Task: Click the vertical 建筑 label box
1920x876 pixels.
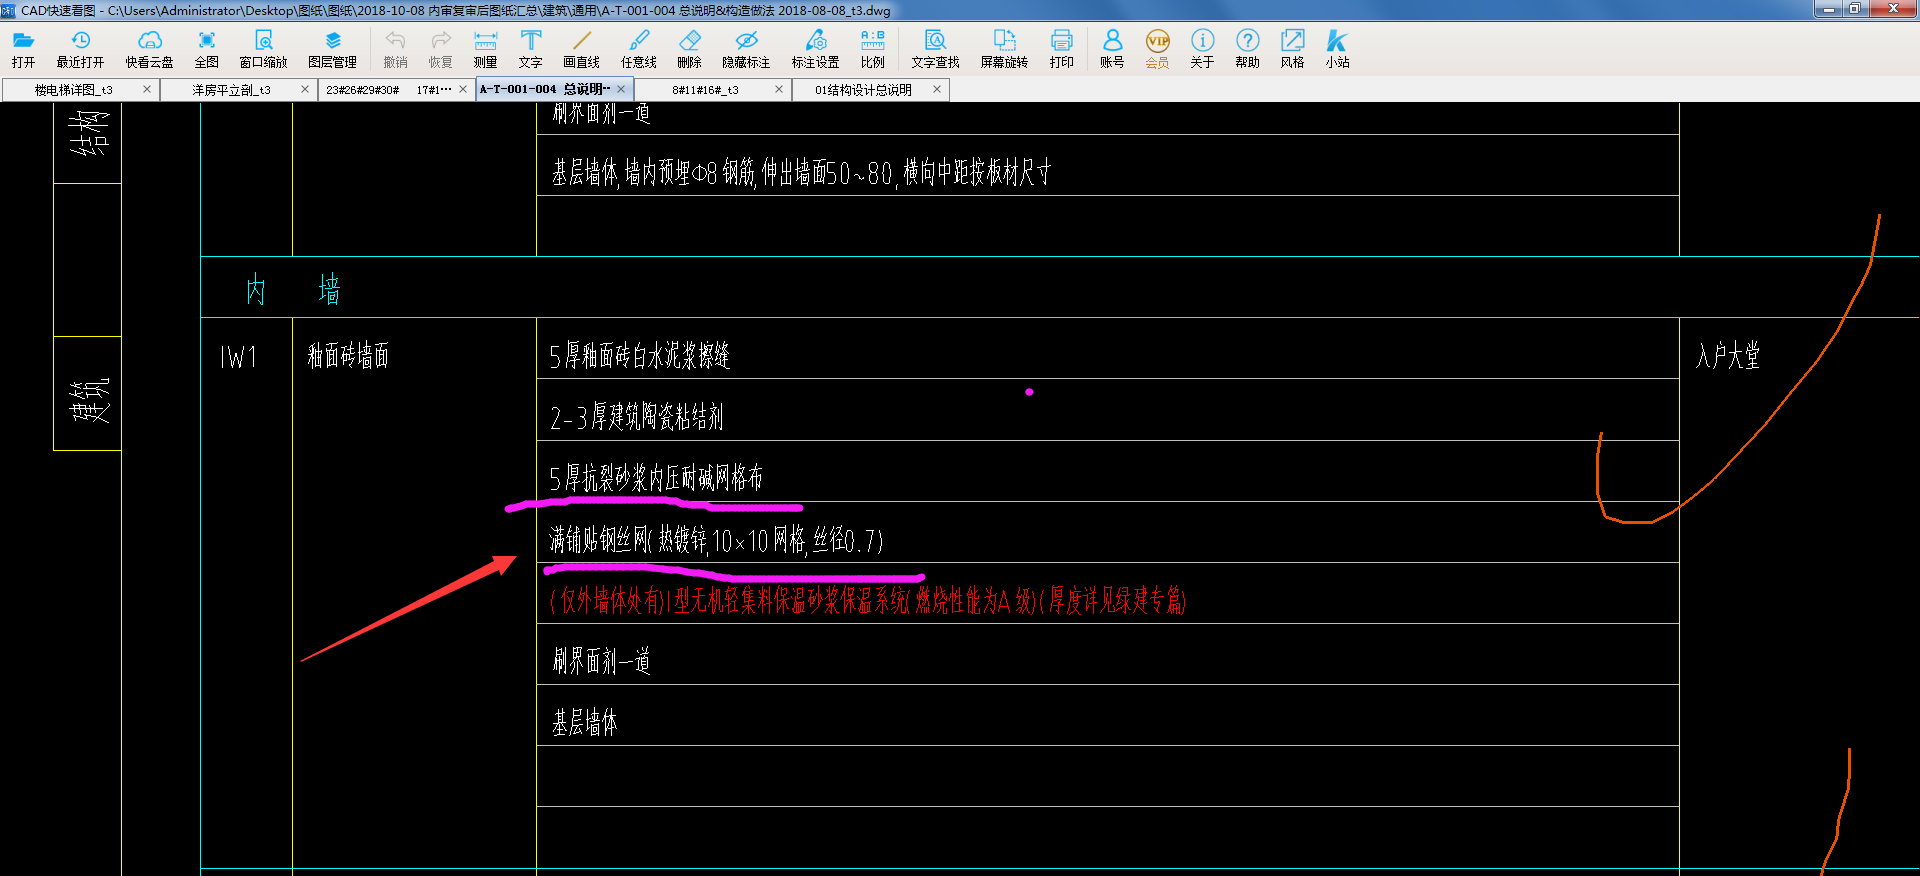Action: click(88, 394)
